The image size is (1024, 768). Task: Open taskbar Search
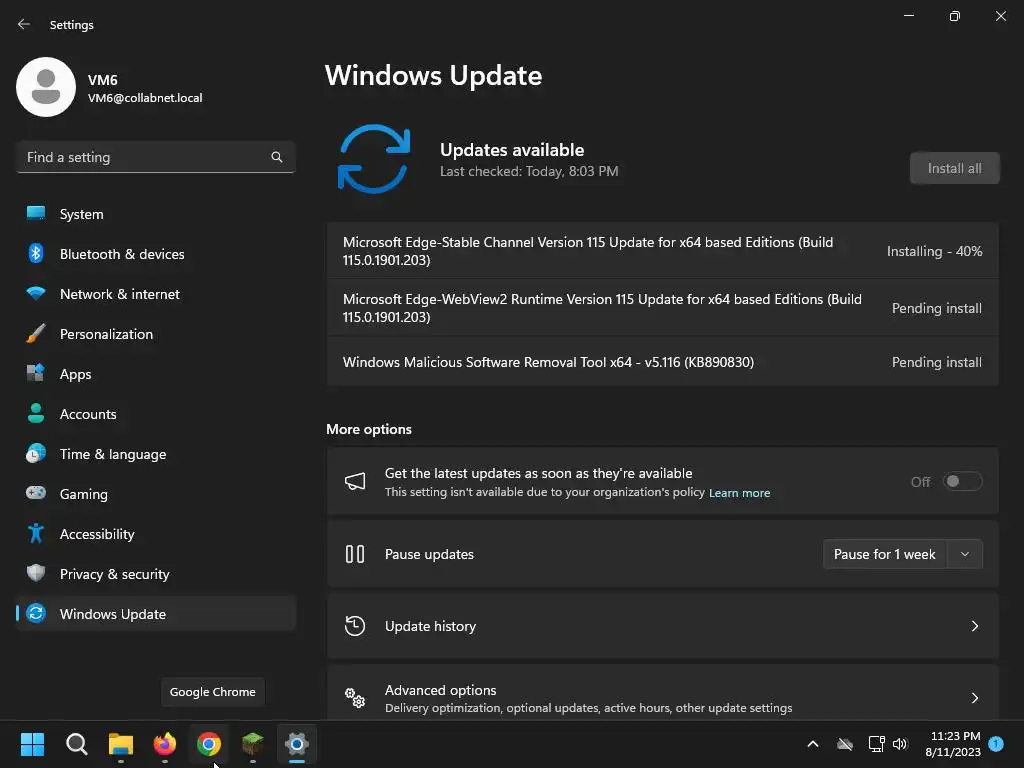pos(76,744)
